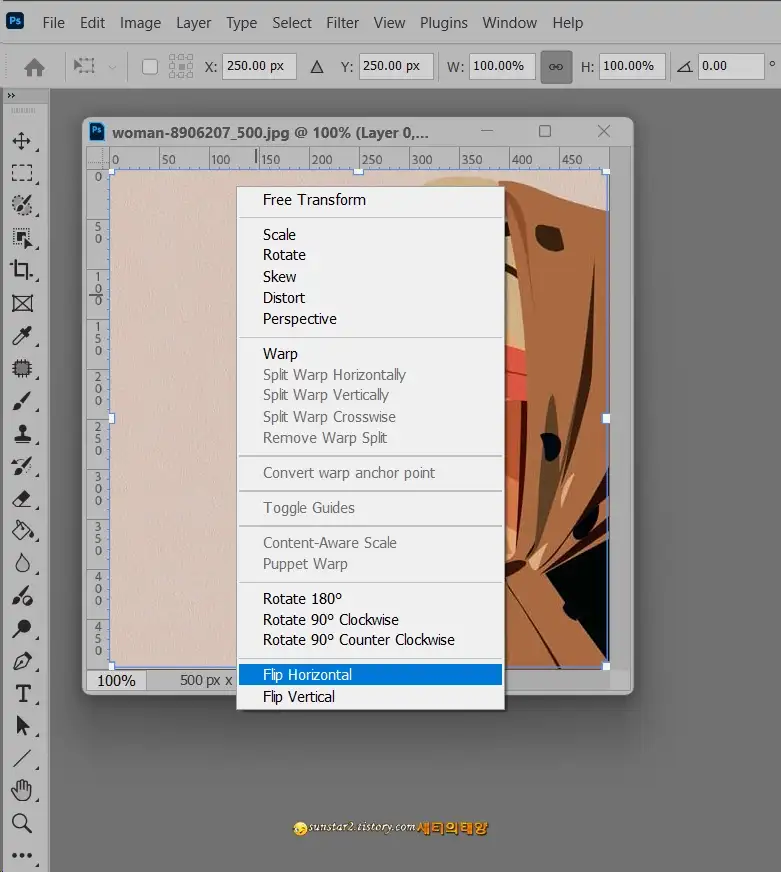Click the W width percentage field

tap(502, 66)
